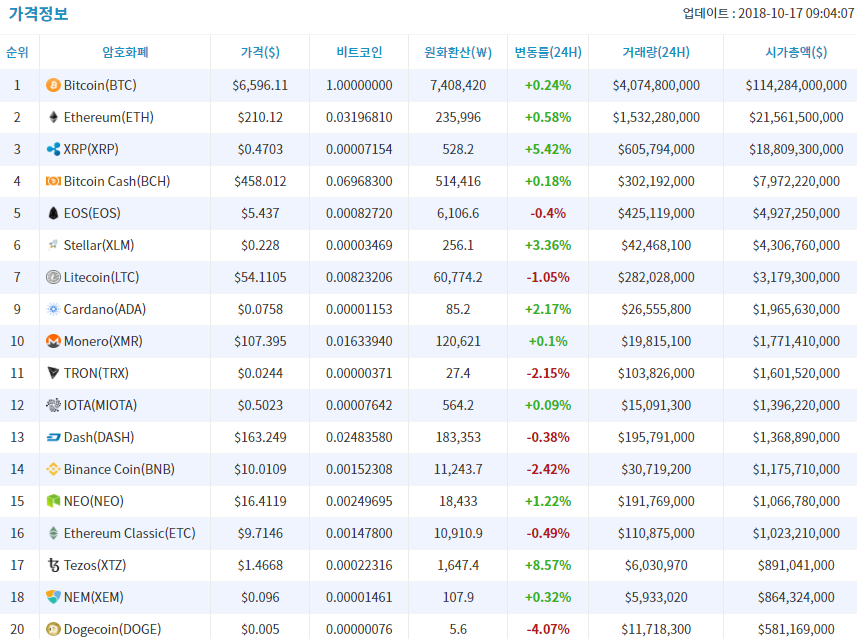Click the 가격정보 page heading
The height and width of the screenshot is (639, 857).
[x=38, y=13]
